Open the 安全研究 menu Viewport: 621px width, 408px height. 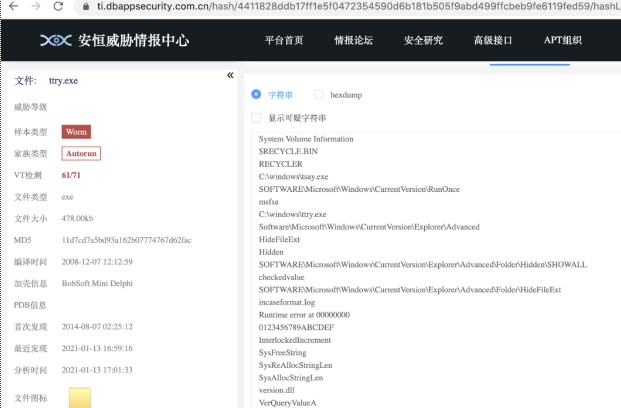coord(425,41)
